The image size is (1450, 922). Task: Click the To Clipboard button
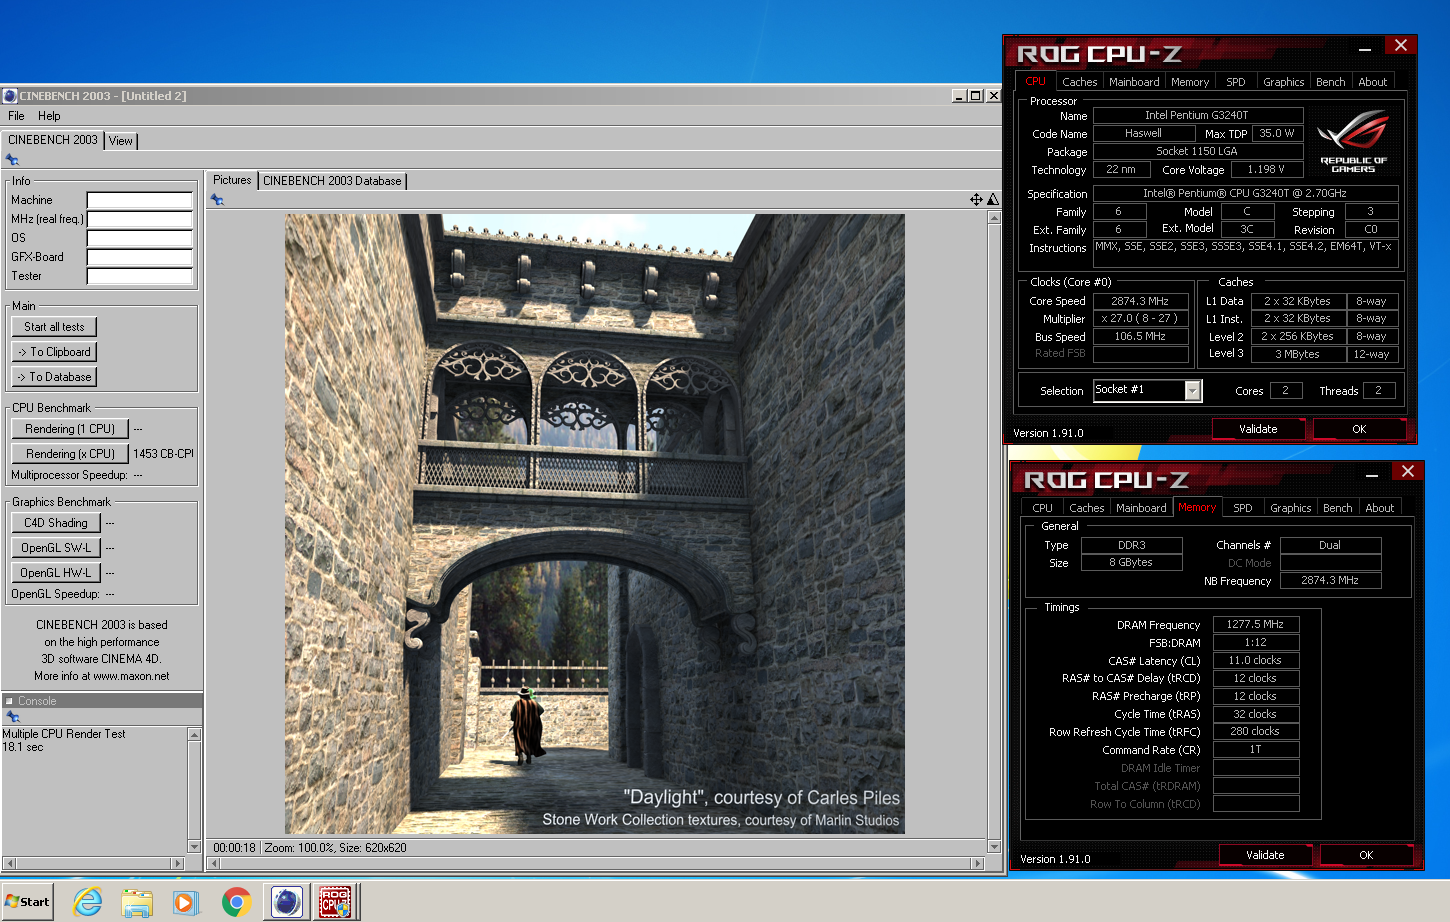[x=54, y=352]
